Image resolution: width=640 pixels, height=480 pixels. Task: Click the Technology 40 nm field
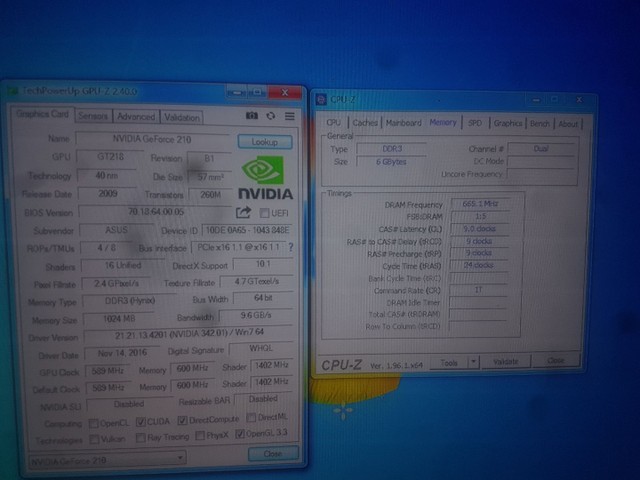pos(107,176)
